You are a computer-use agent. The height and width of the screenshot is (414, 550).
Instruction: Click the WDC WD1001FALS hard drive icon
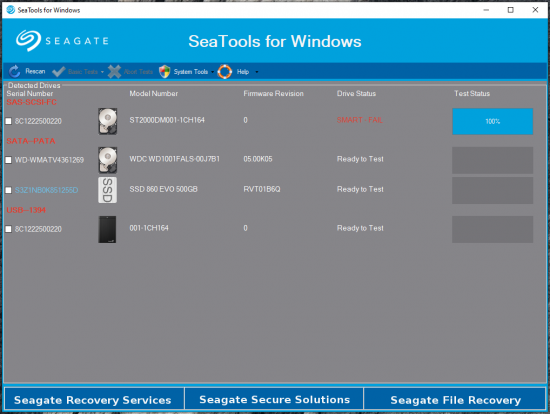(x=108, y=160)
